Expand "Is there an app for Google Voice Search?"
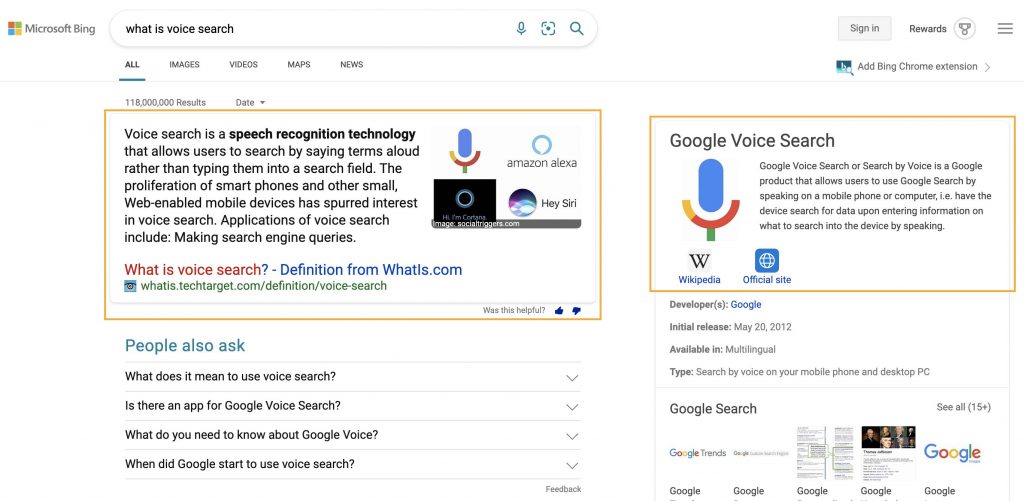This screenshot has width=1024, height=501. [x=353, y=406]
